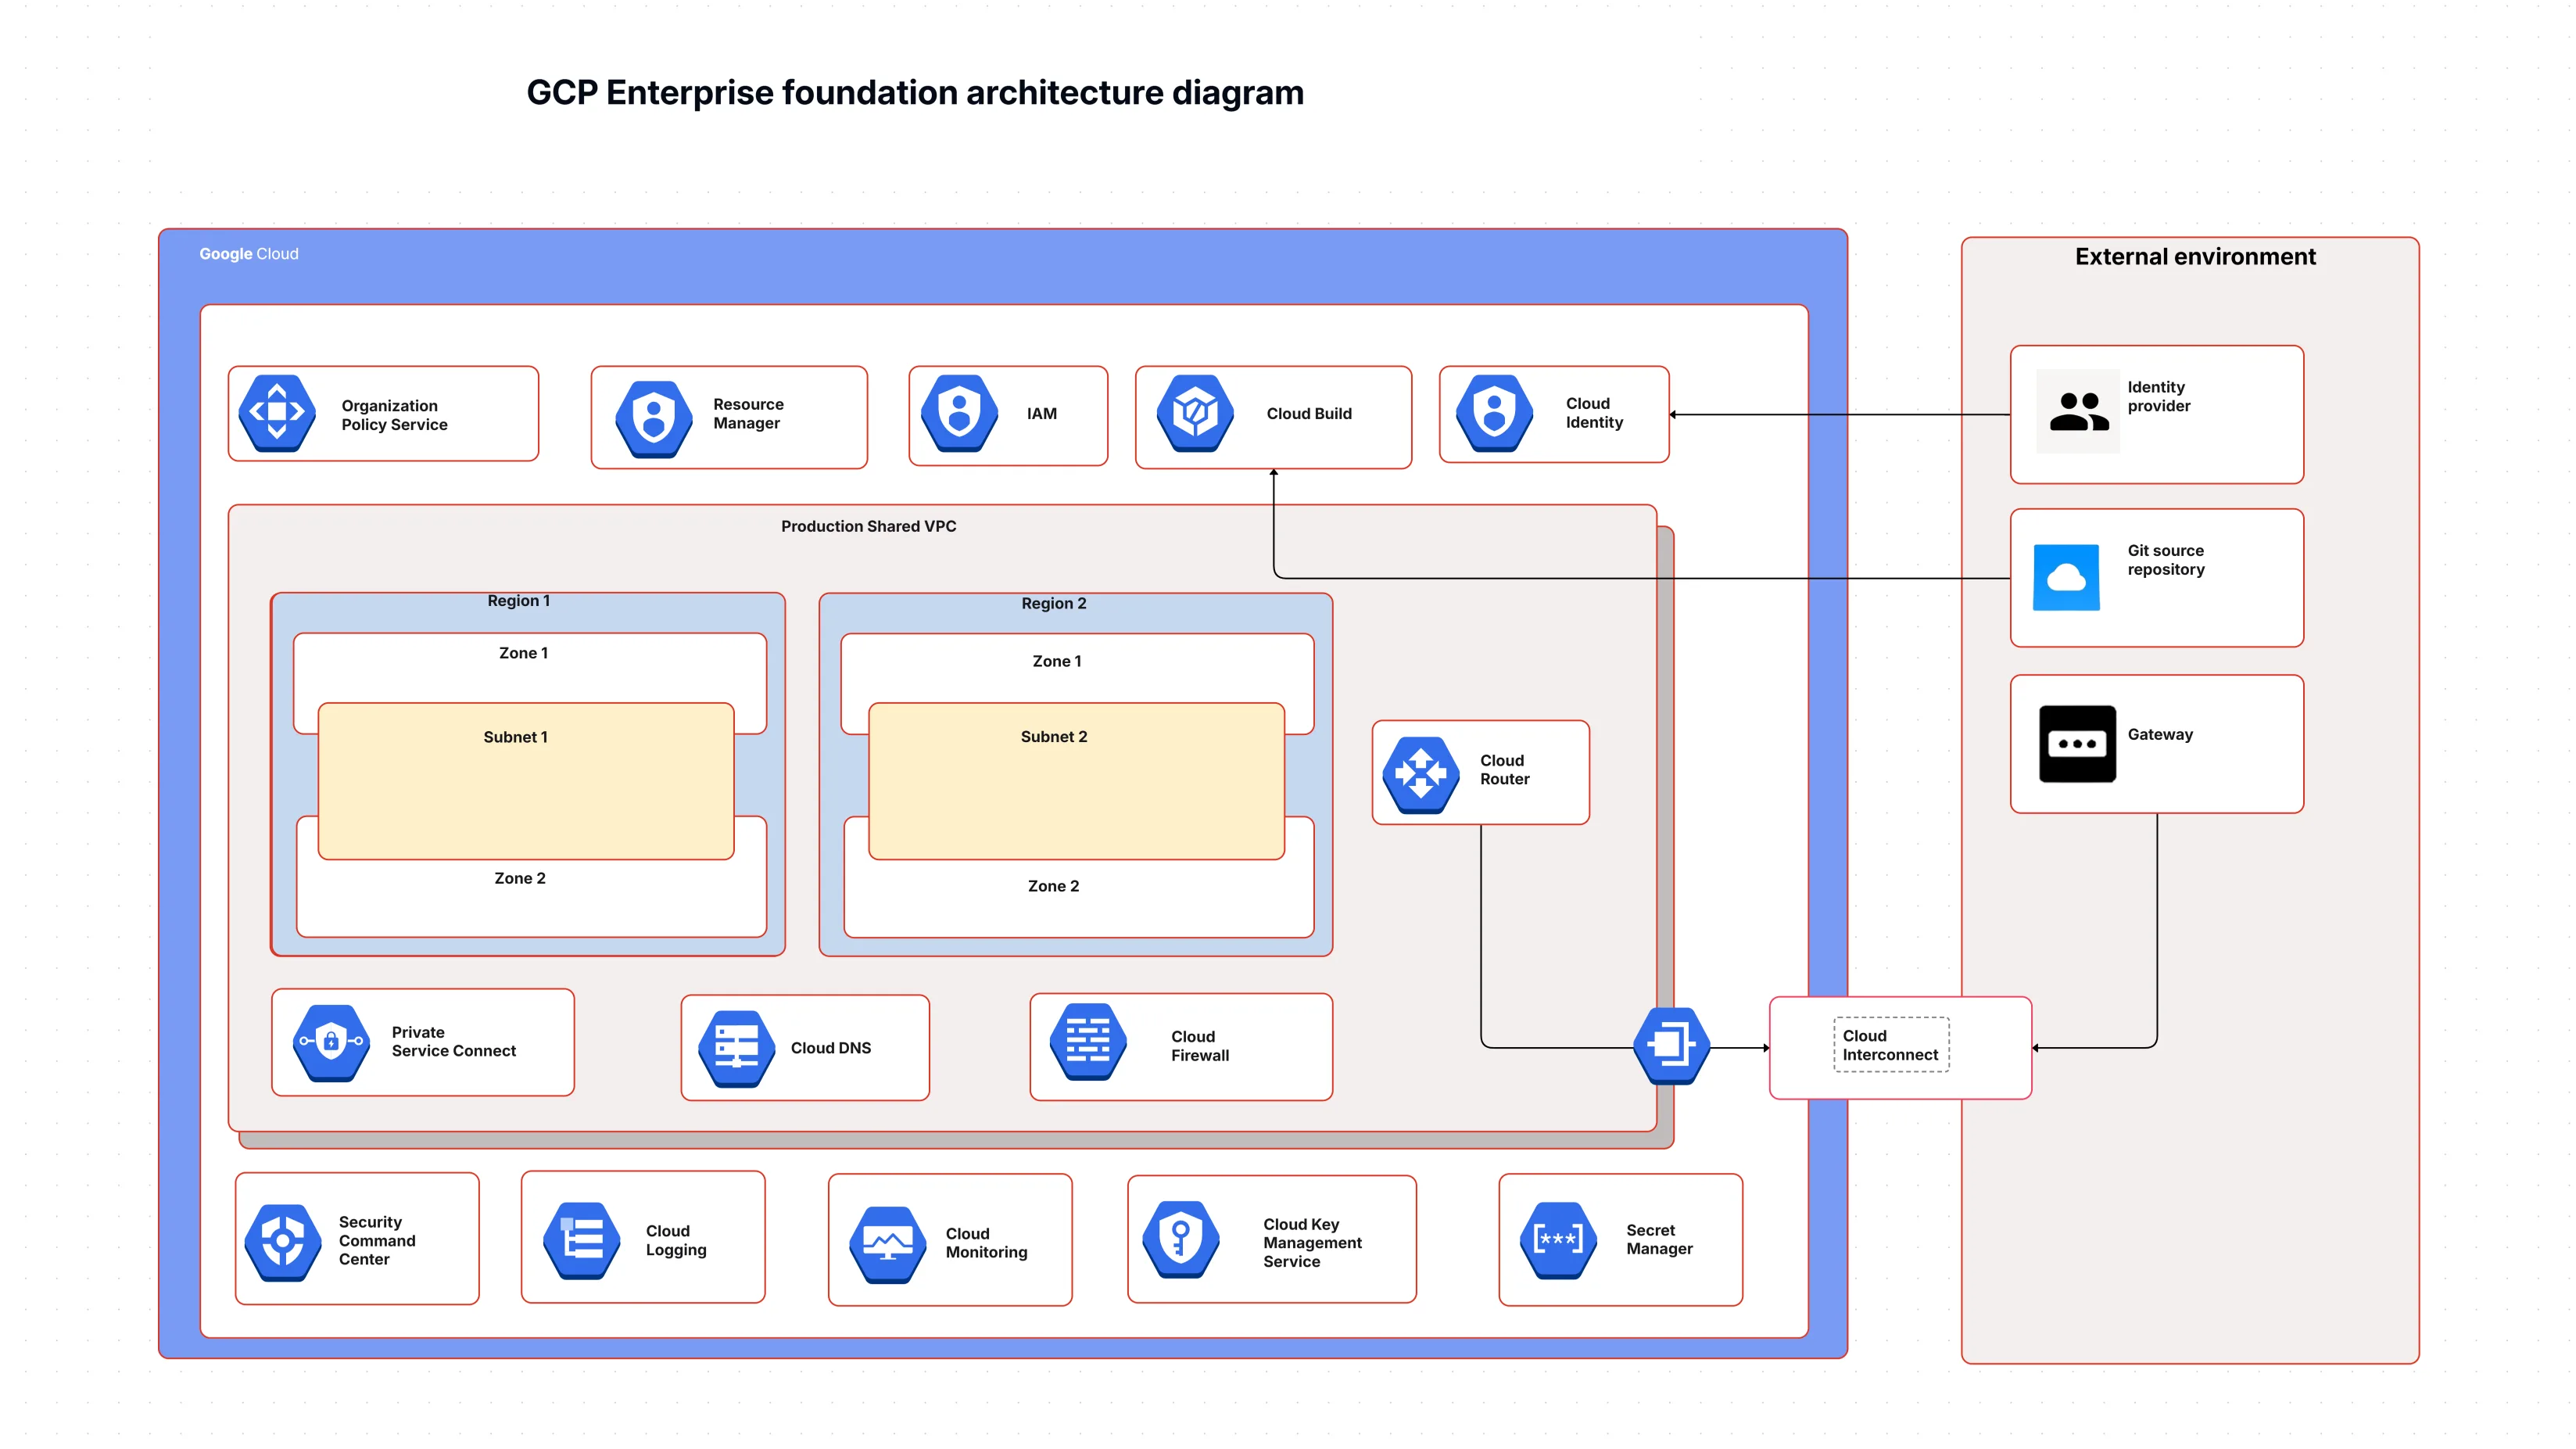Select the IAM hexagon icon

(x=961, y=414)
